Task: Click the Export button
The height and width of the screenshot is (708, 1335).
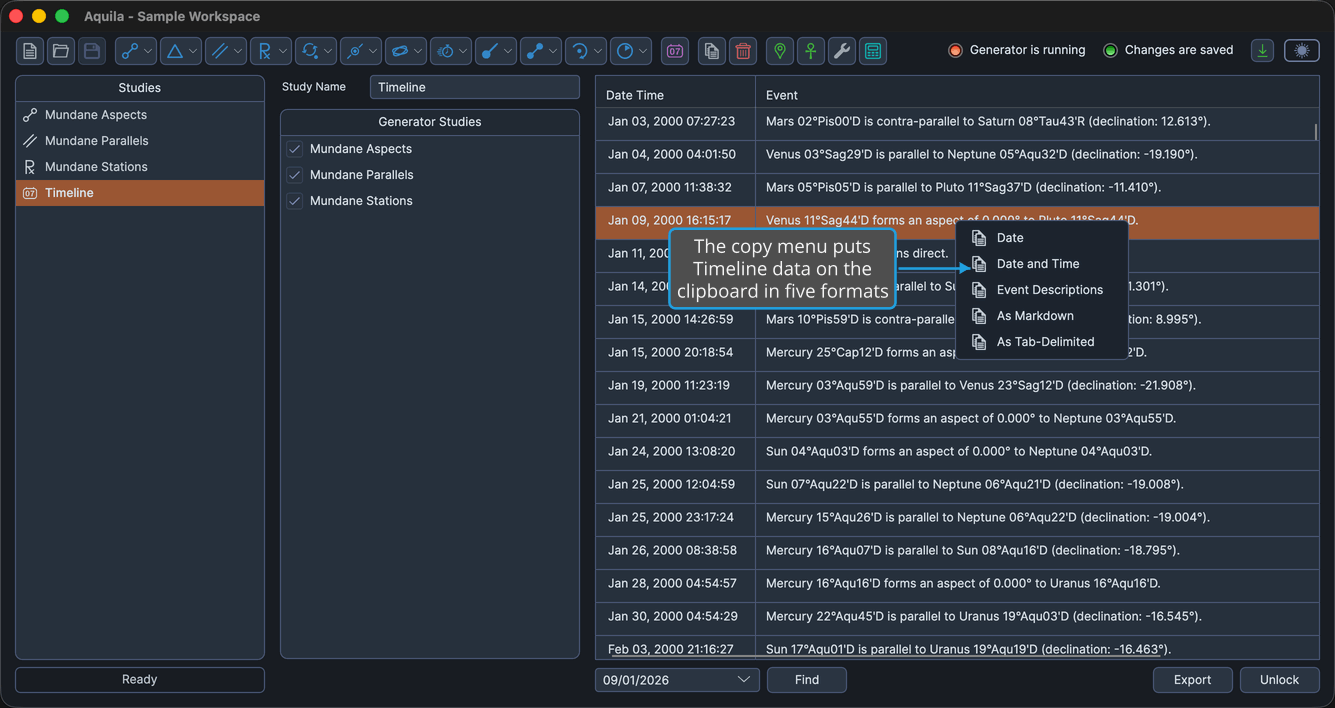Action: click(x=1192, y=680)
